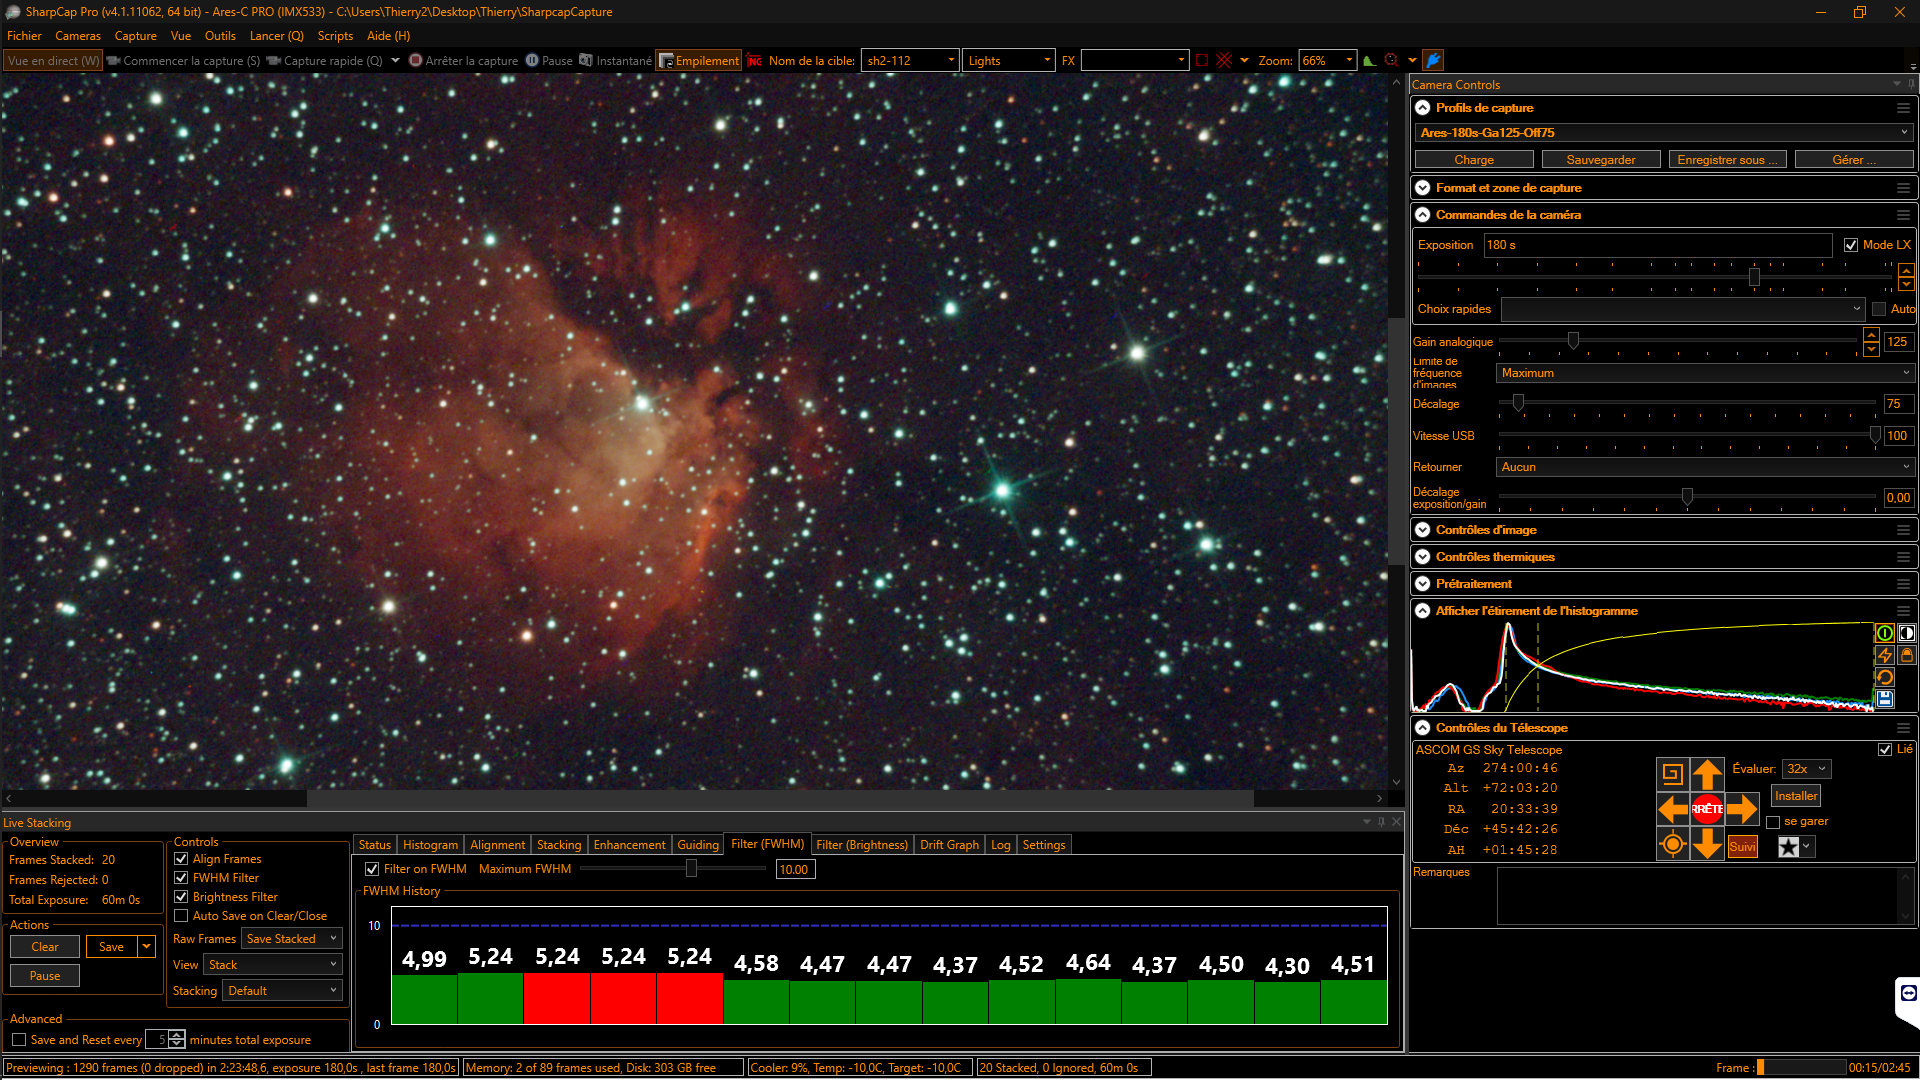Uncheck the FWHM Filter checkbox
The height and width of the screenshot is (1080, 1920).
[181, 878]
